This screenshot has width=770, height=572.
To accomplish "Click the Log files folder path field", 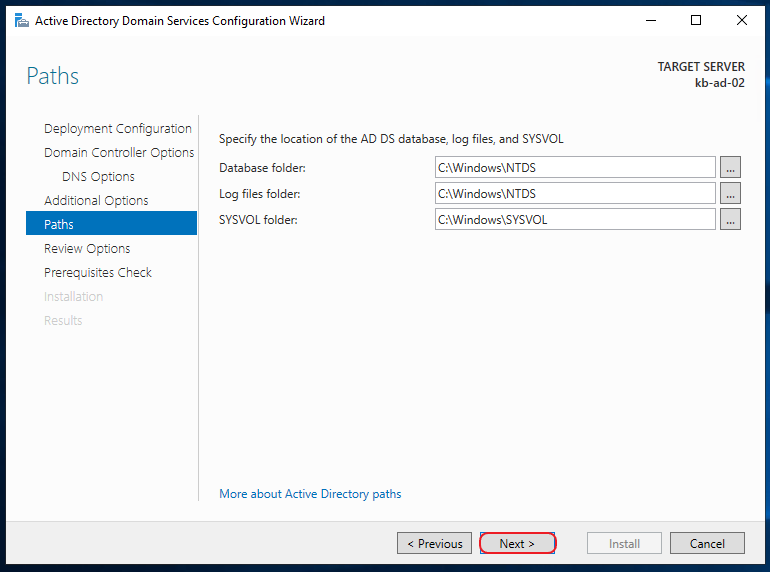I will [x=575, y=193].
